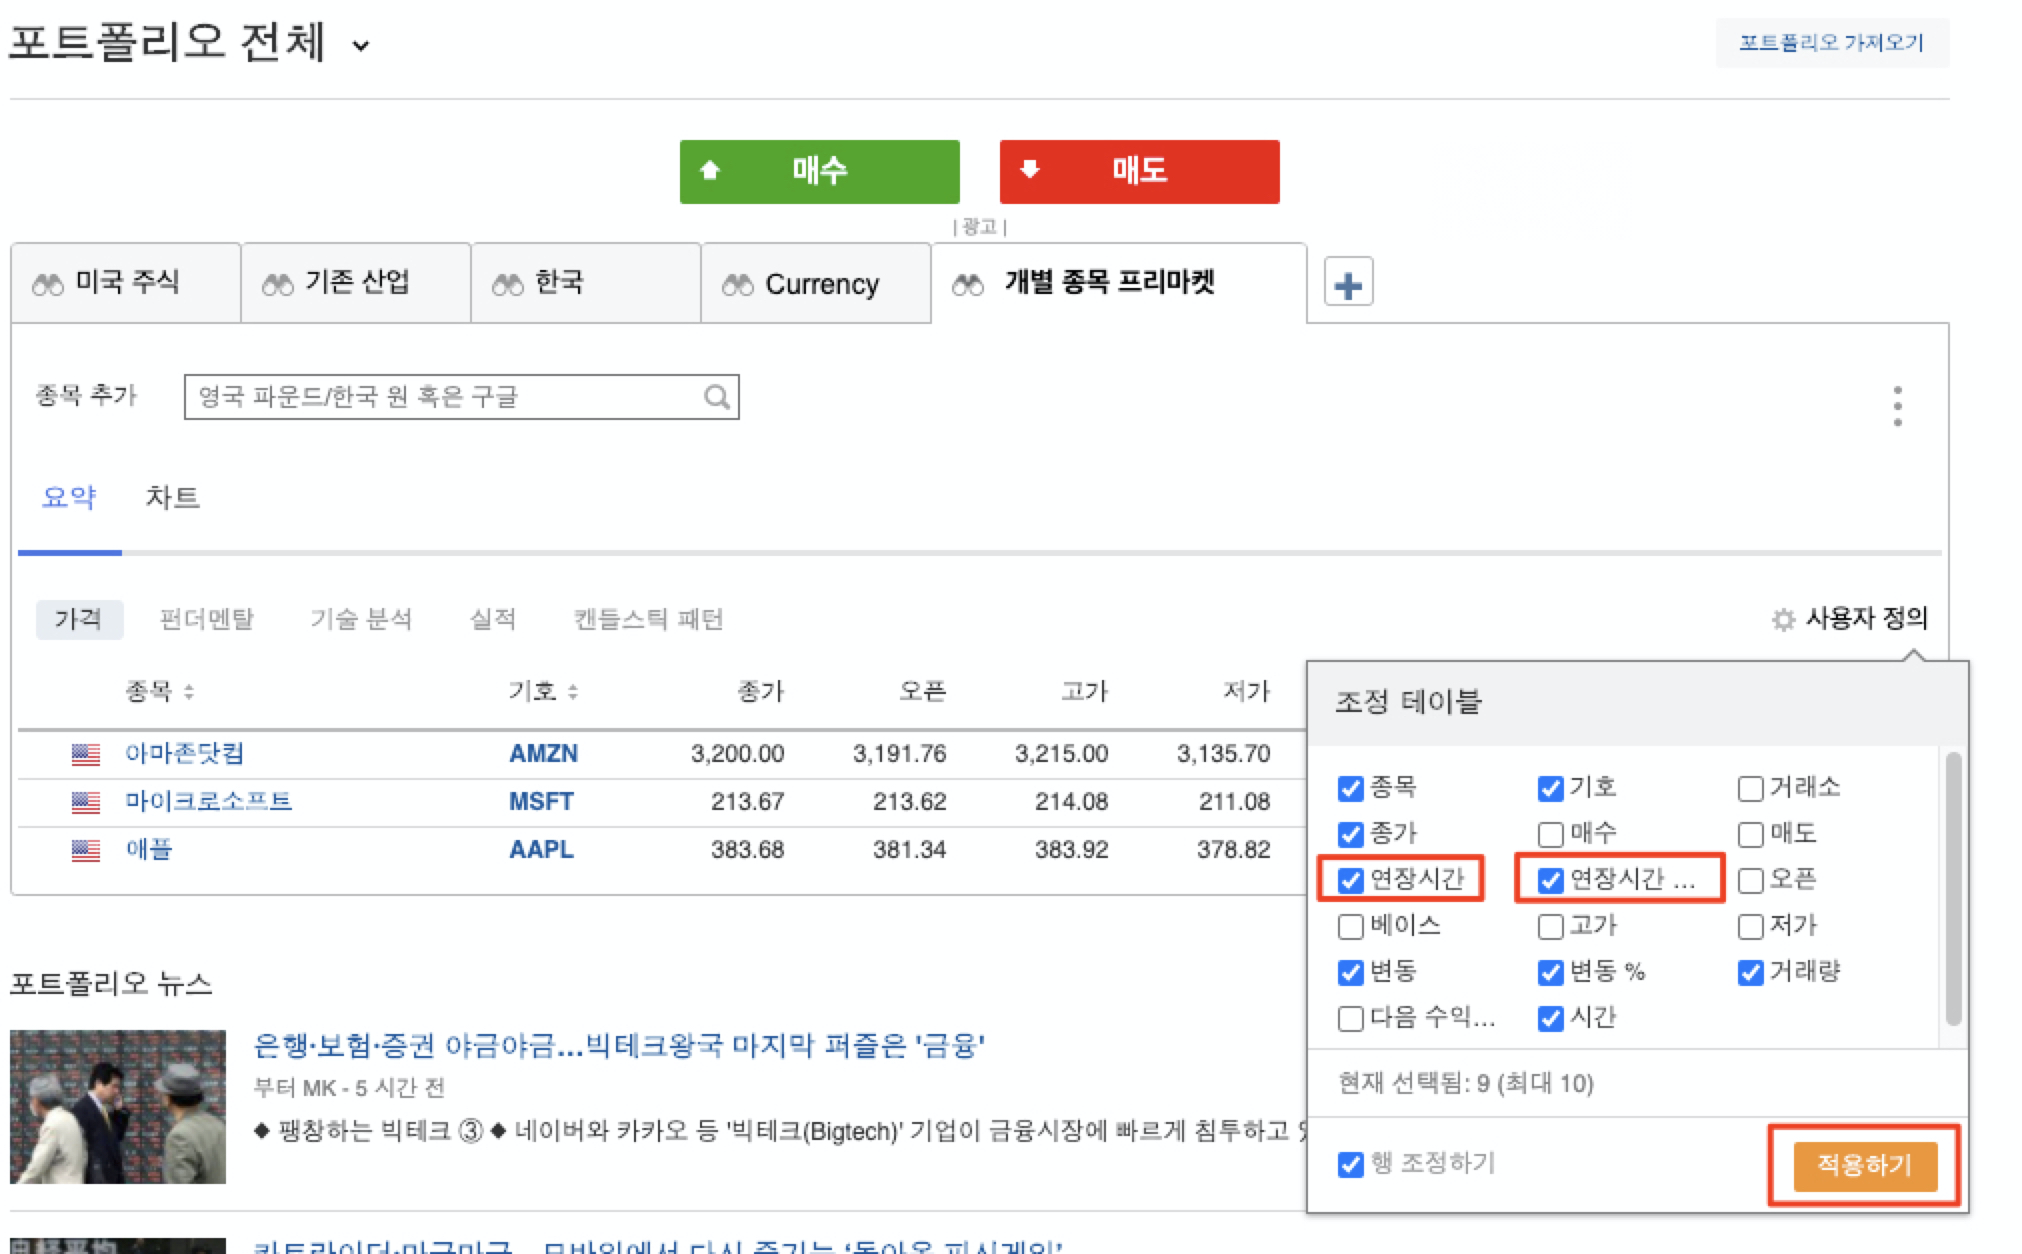
Task: Sort by the 종목 column header arrows
Action: point(189,692)
